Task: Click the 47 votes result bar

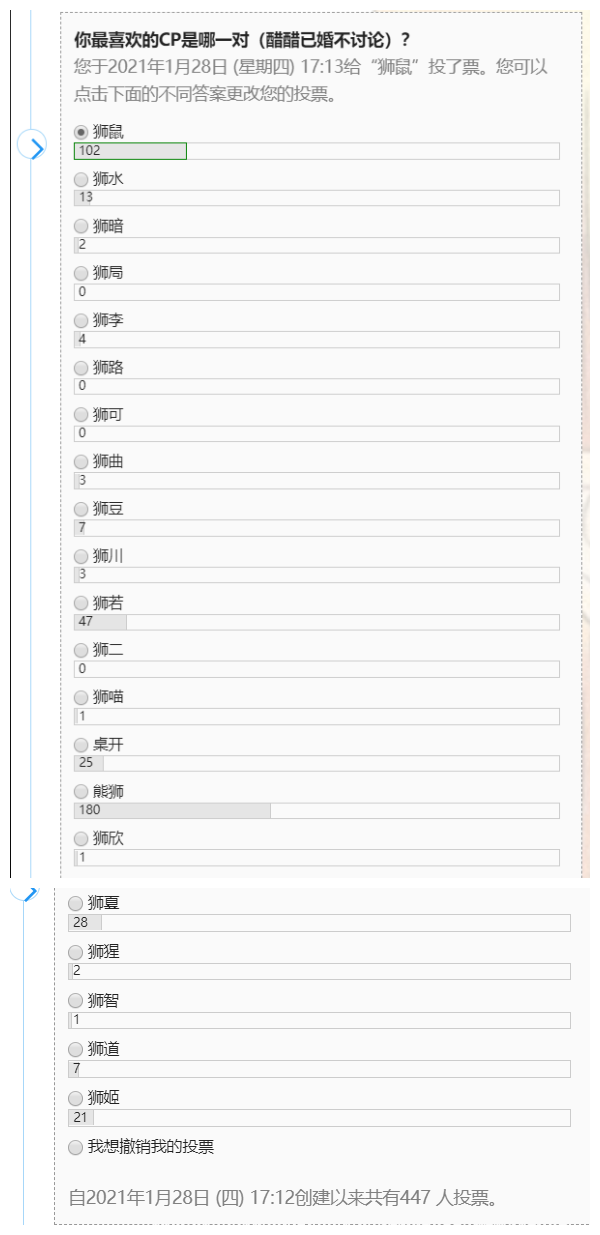Action: [100, 622]
